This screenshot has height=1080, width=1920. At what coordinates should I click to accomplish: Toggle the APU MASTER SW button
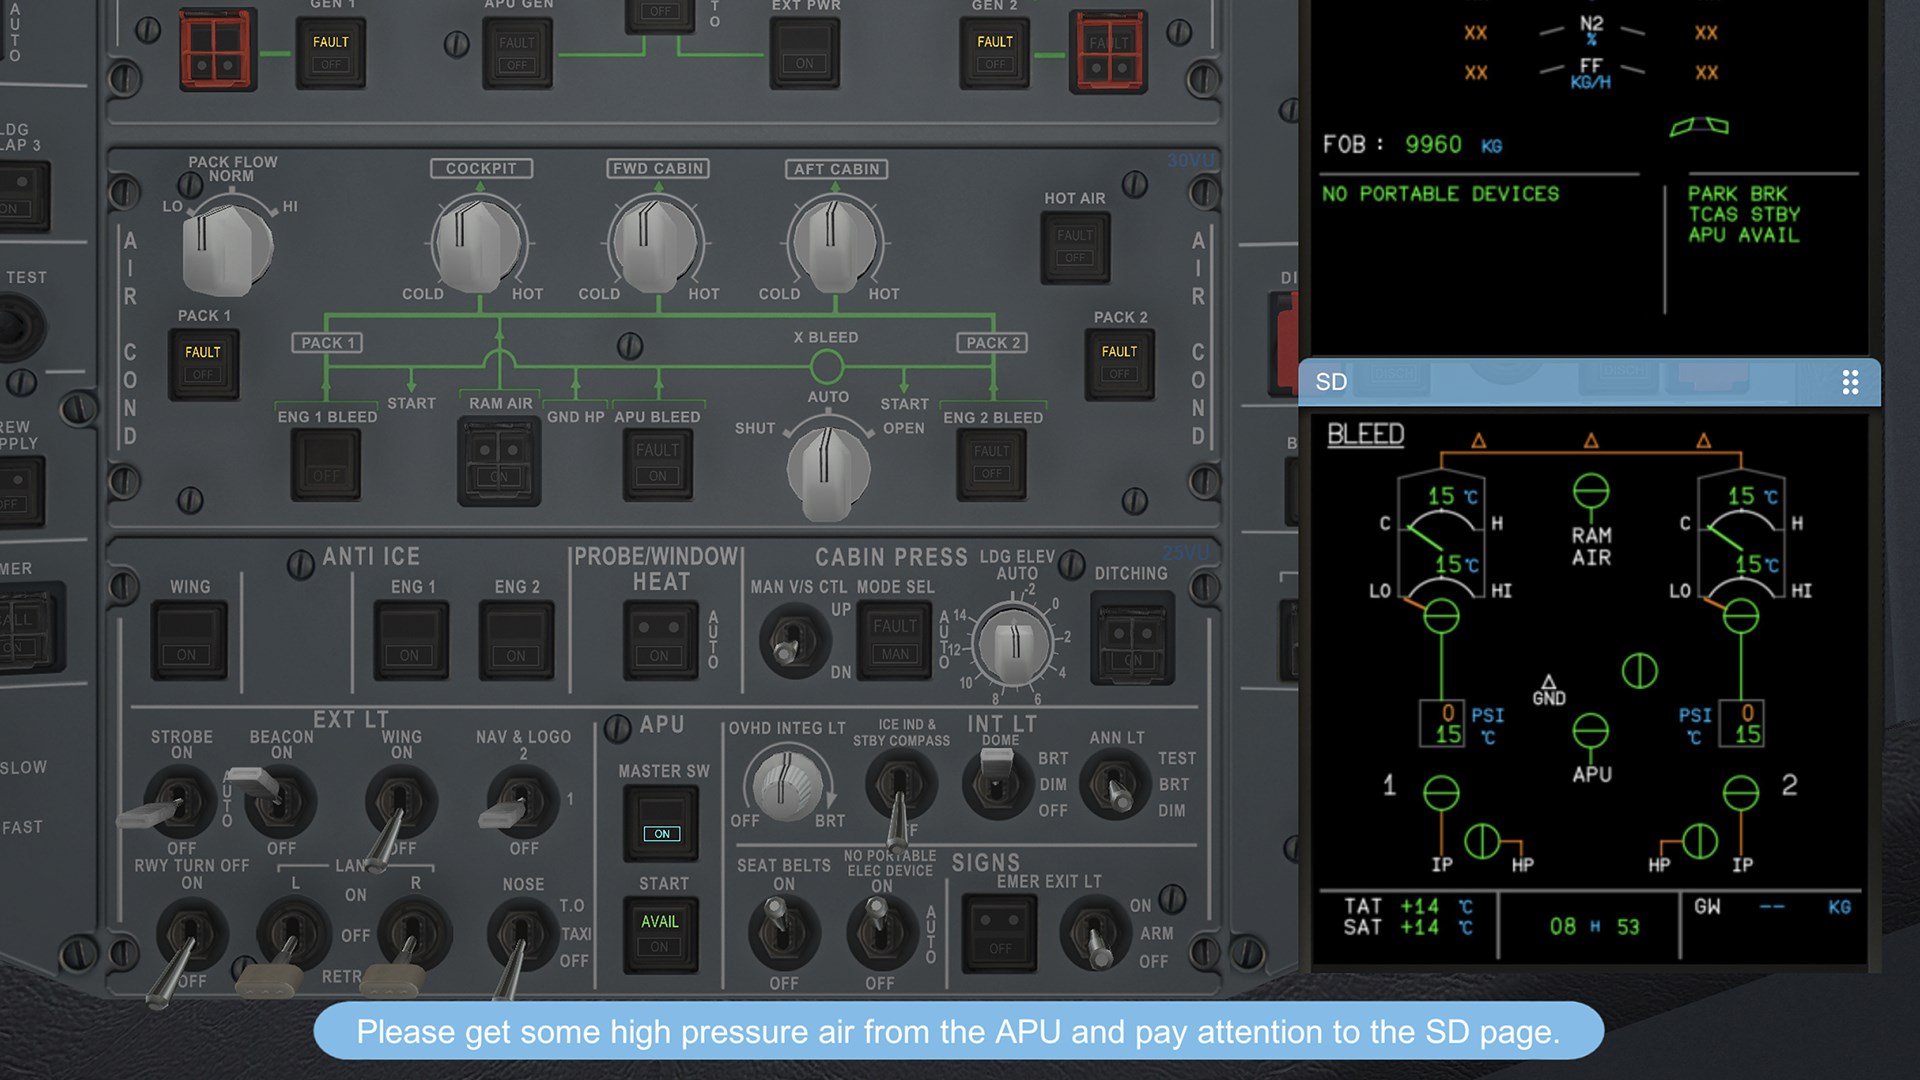coord(661,822)
